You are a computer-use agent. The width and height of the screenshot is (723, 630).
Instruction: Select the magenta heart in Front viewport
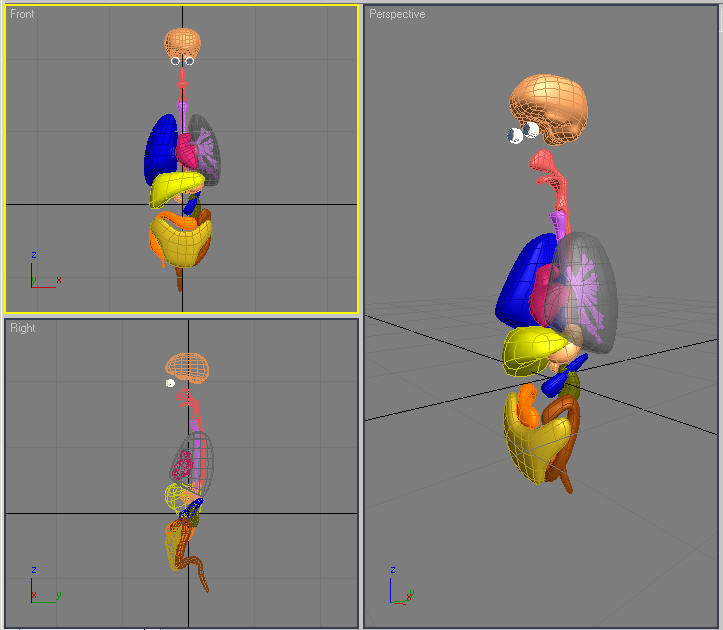point(187,152)
